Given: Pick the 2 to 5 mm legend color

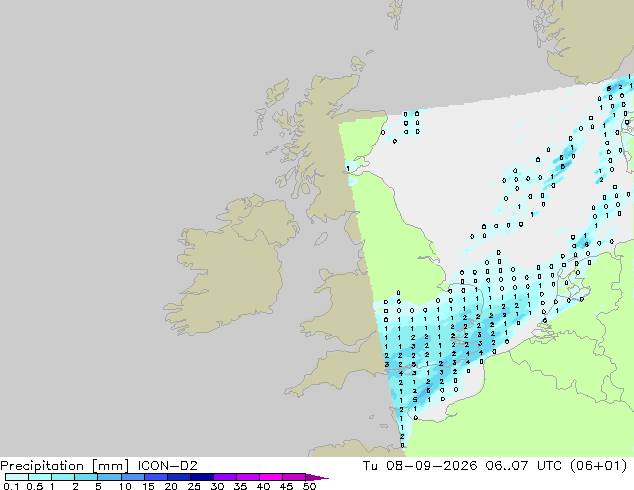Looking at the screenshot, I should point(86,477).
